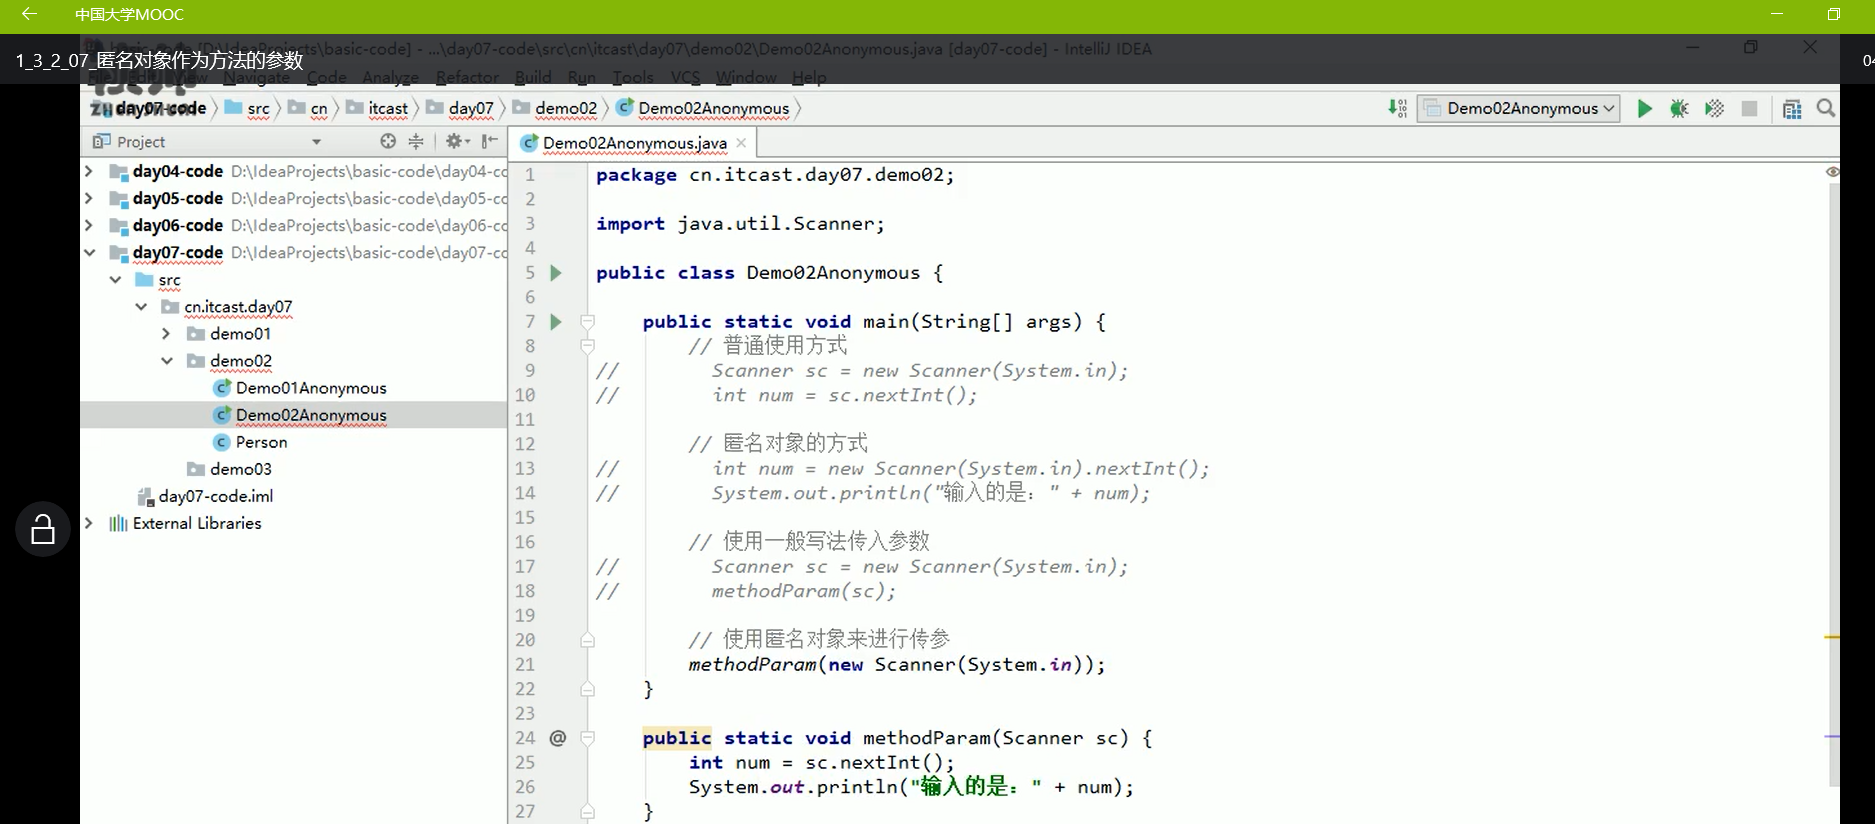Viewport: 1875px width, 824px height.
Task: Select the Demo02Anonymous.java editor tab
Action: [x=634, y=143]
